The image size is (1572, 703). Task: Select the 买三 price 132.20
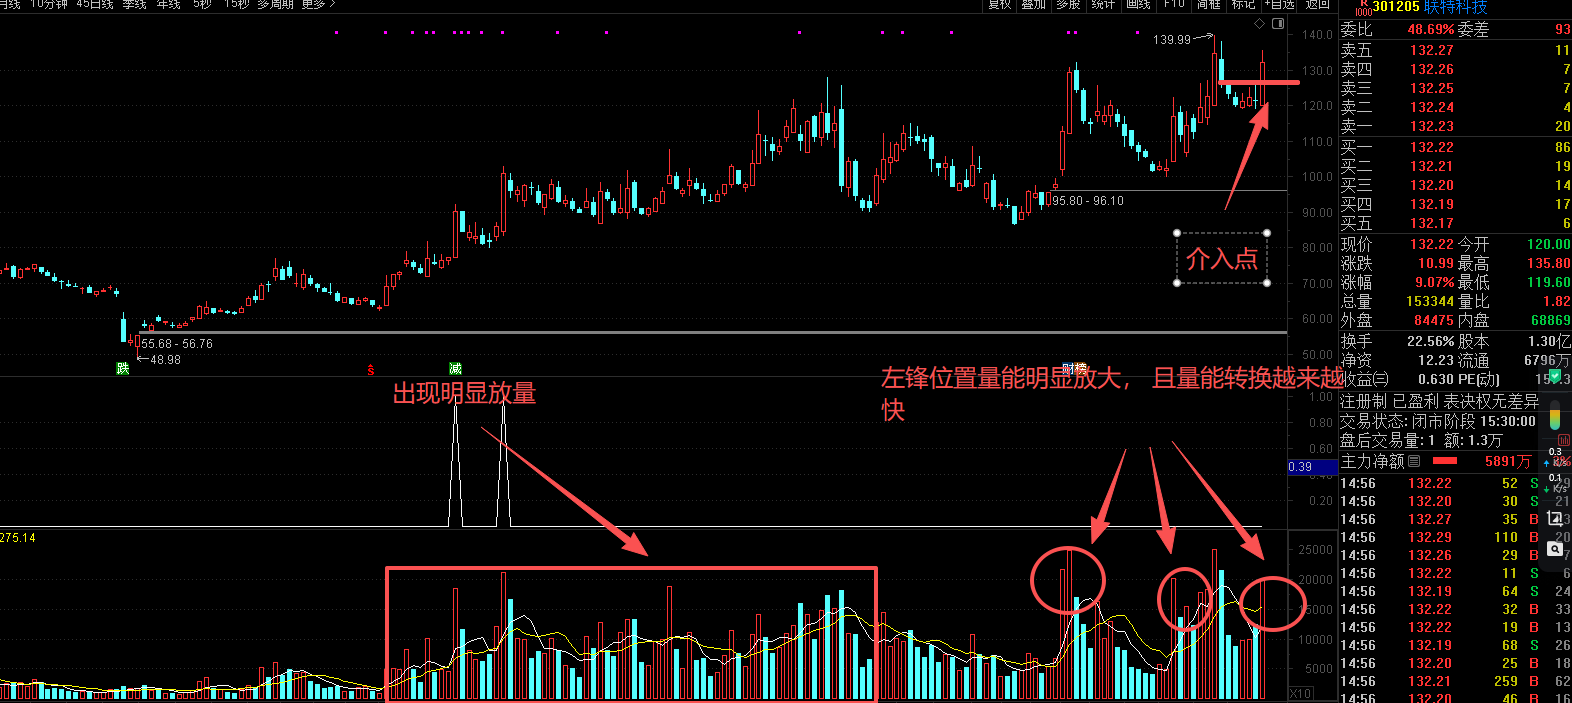[x=1432, y=185]
